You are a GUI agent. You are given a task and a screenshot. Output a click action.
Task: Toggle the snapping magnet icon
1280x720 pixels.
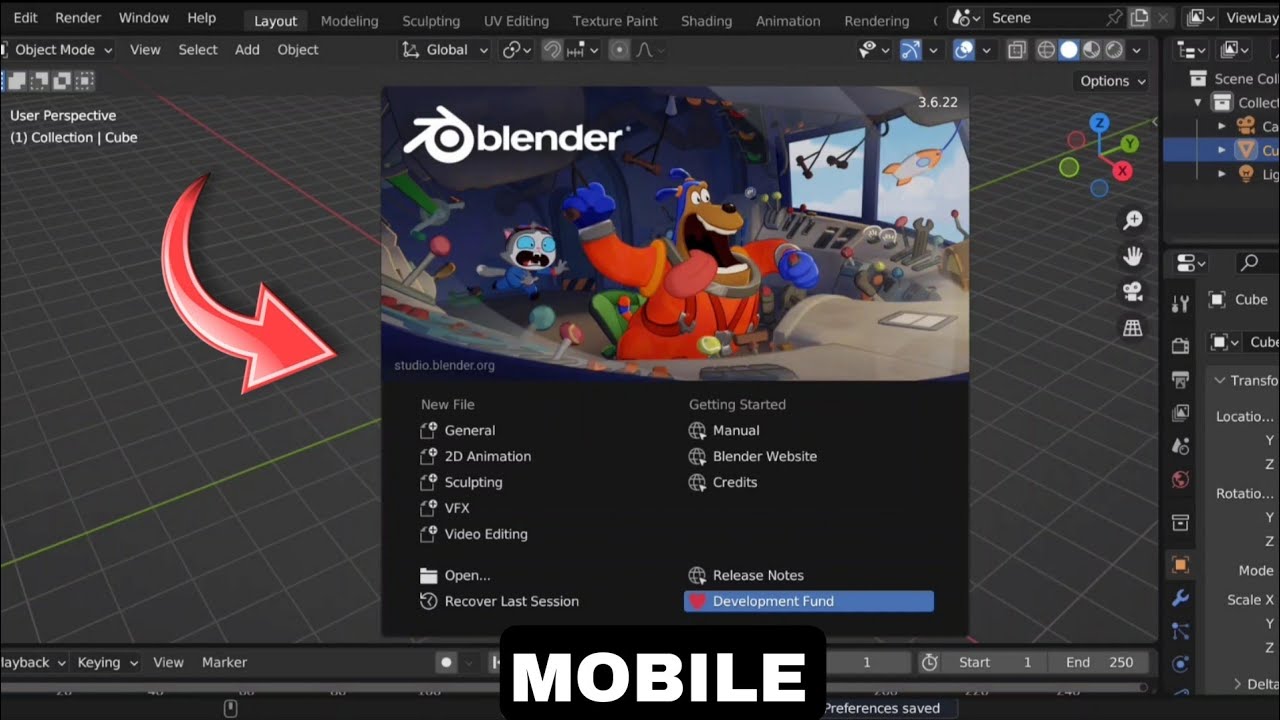552,50
